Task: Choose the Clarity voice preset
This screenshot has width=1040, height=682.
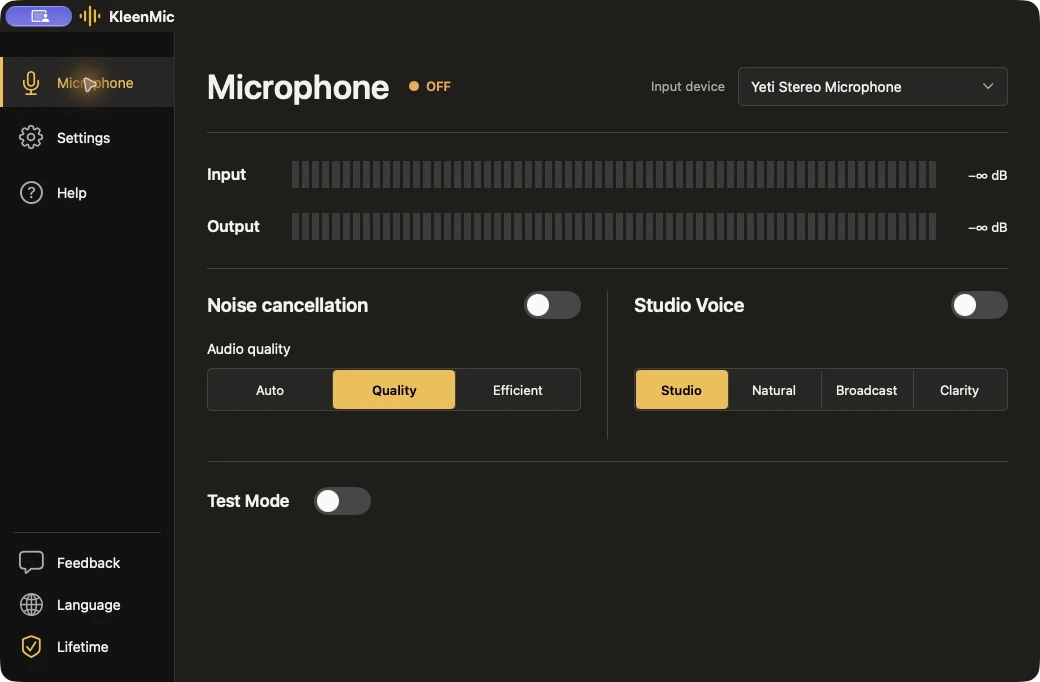Action: [x=959, y=390]
